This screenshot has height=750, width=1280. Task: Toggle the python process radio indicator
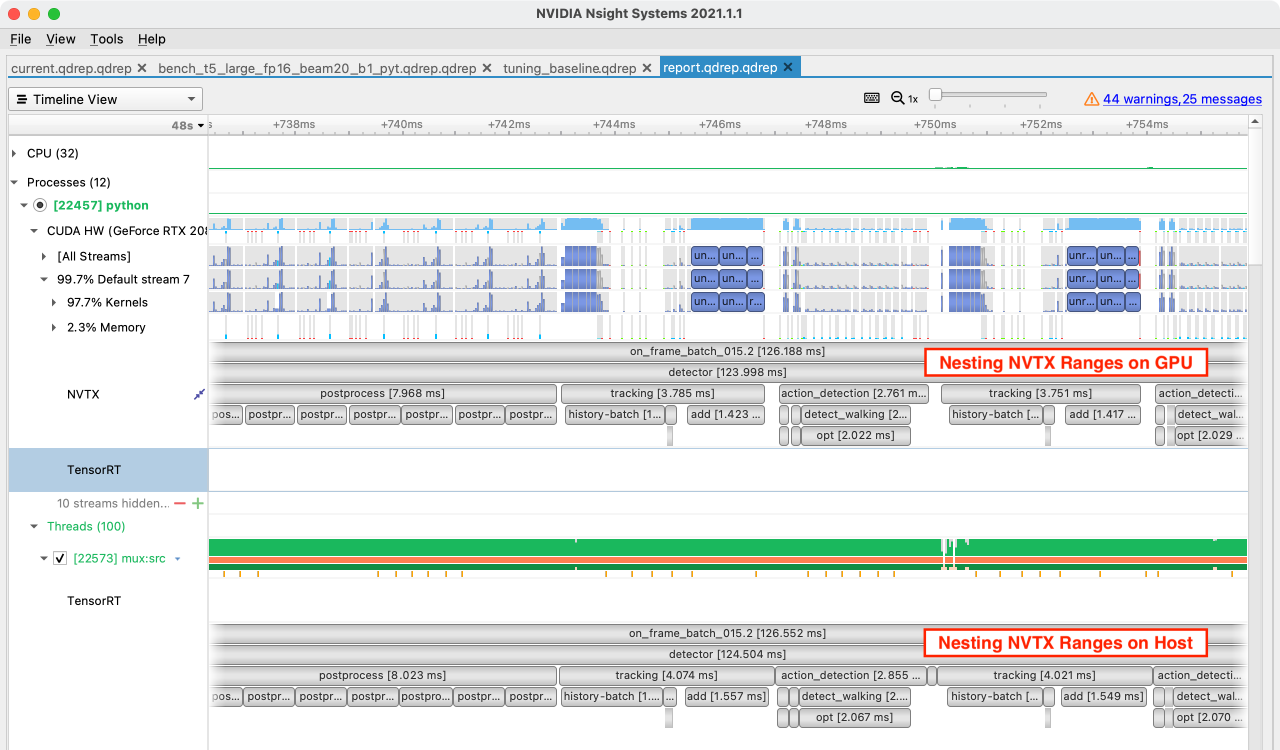tap(40, 205)
